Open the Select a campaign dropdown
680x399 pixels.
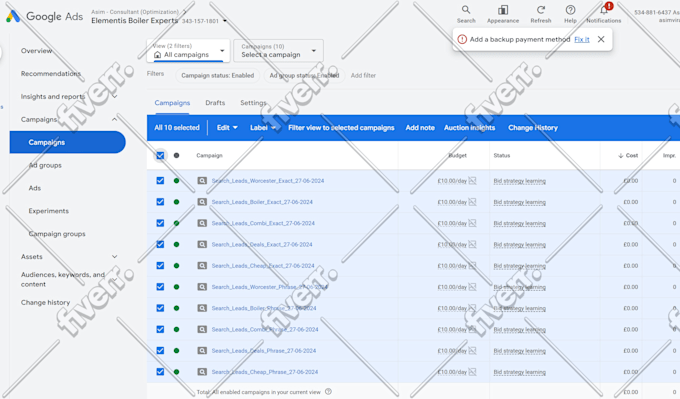pyautogui.click(x=278, y=51)
